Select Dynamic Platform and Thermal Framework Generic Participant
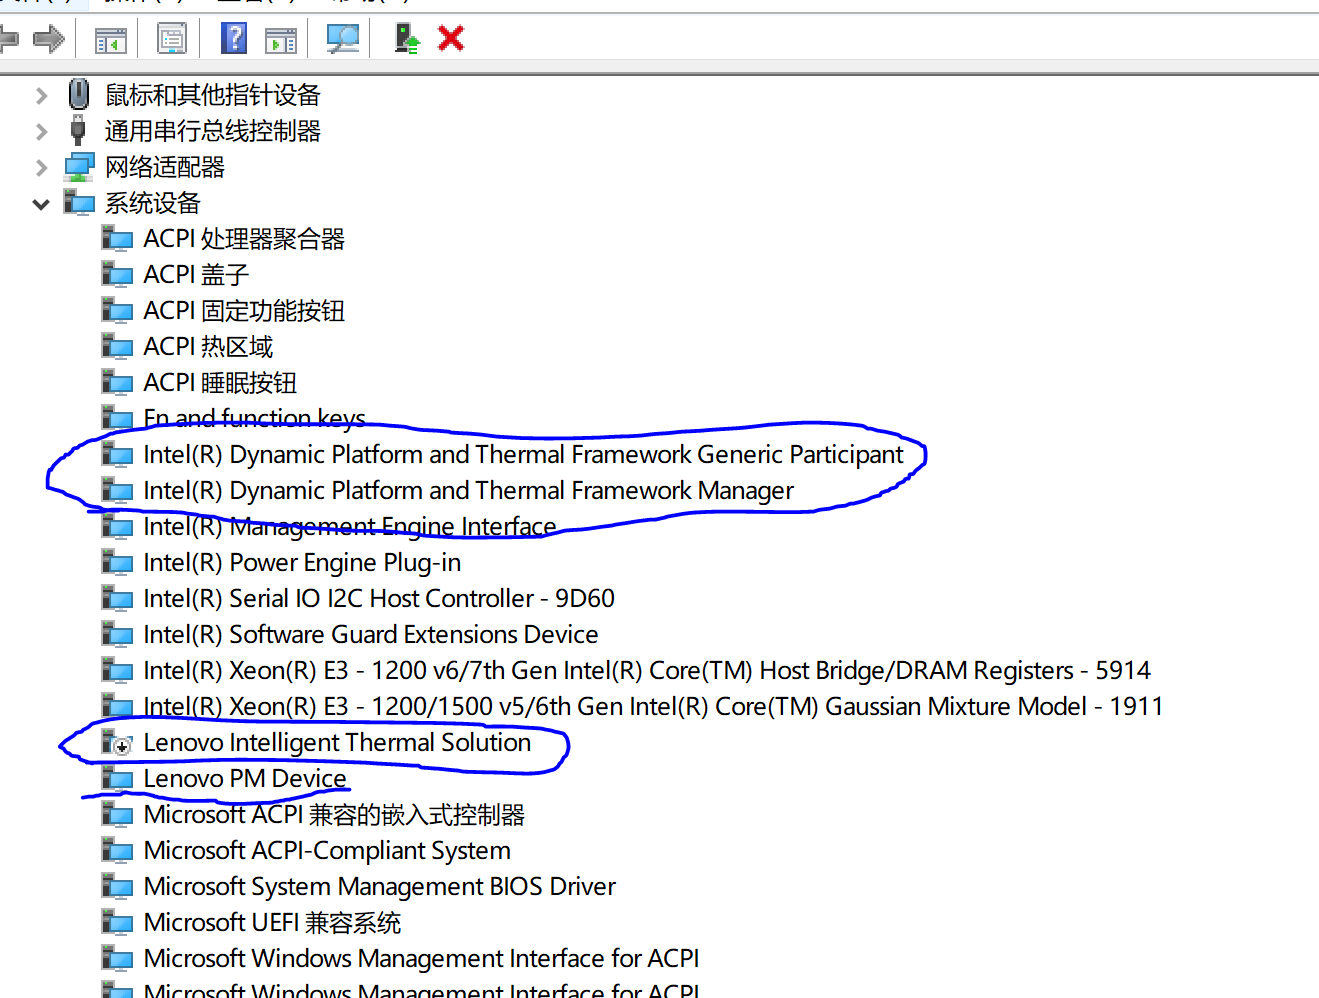This screenshot has height=998, width=1319. pos(523,455)
